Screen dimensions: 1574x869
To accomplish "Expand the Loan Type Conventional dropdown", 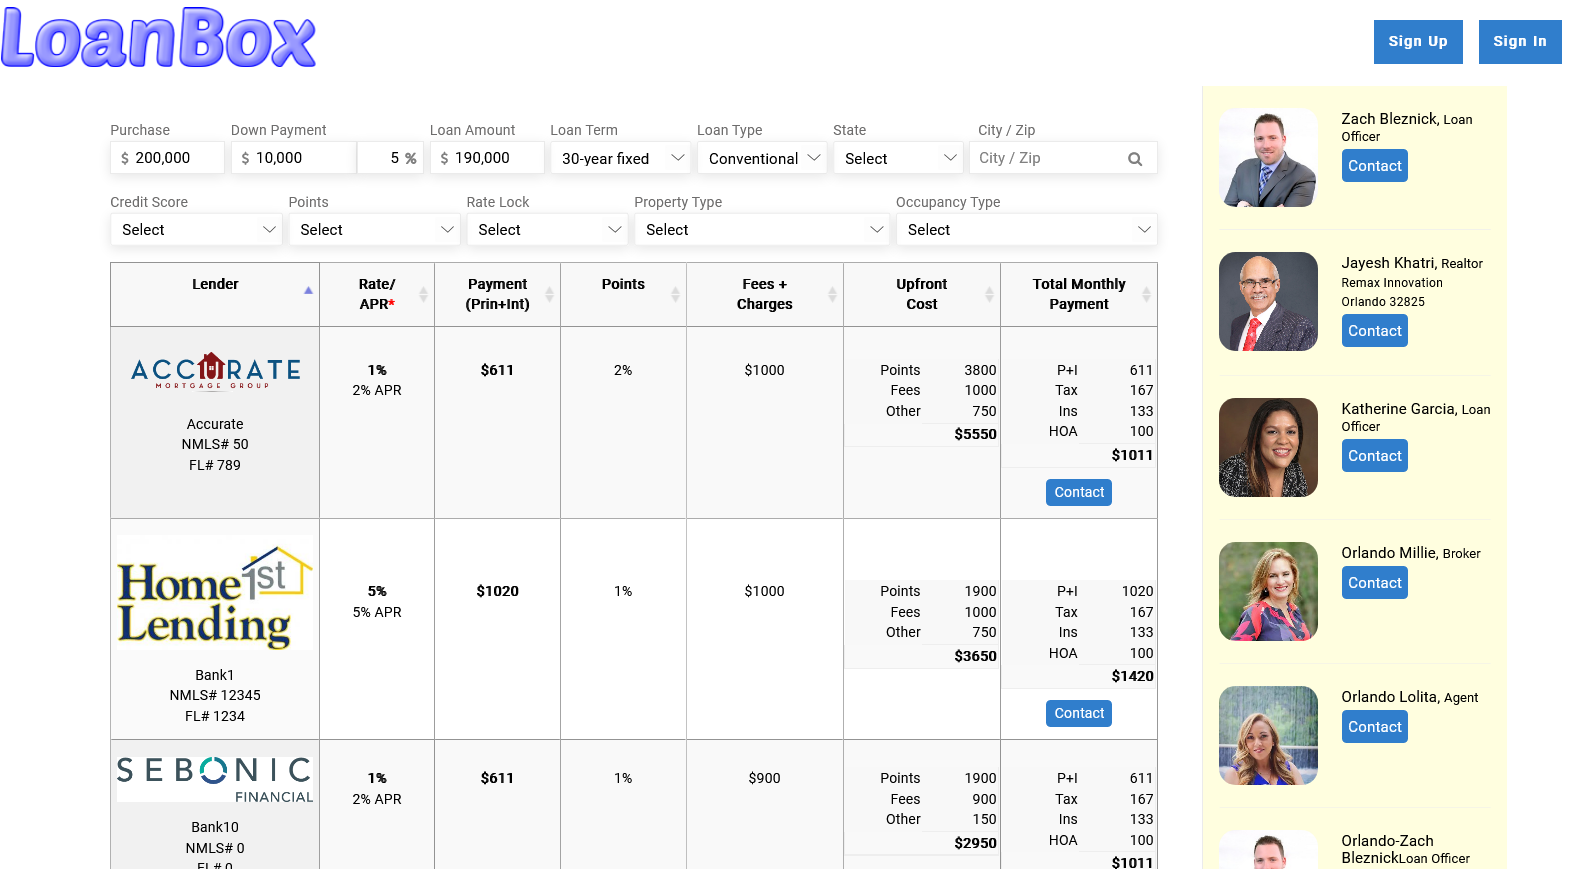I will (x=762, y=158).
